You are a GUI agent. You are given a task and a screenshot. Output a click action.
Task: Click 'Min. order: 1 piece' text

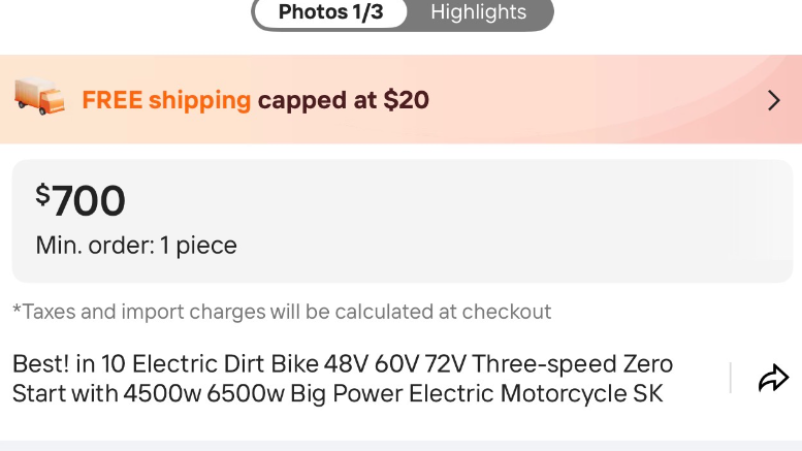(x=136, y=245)
